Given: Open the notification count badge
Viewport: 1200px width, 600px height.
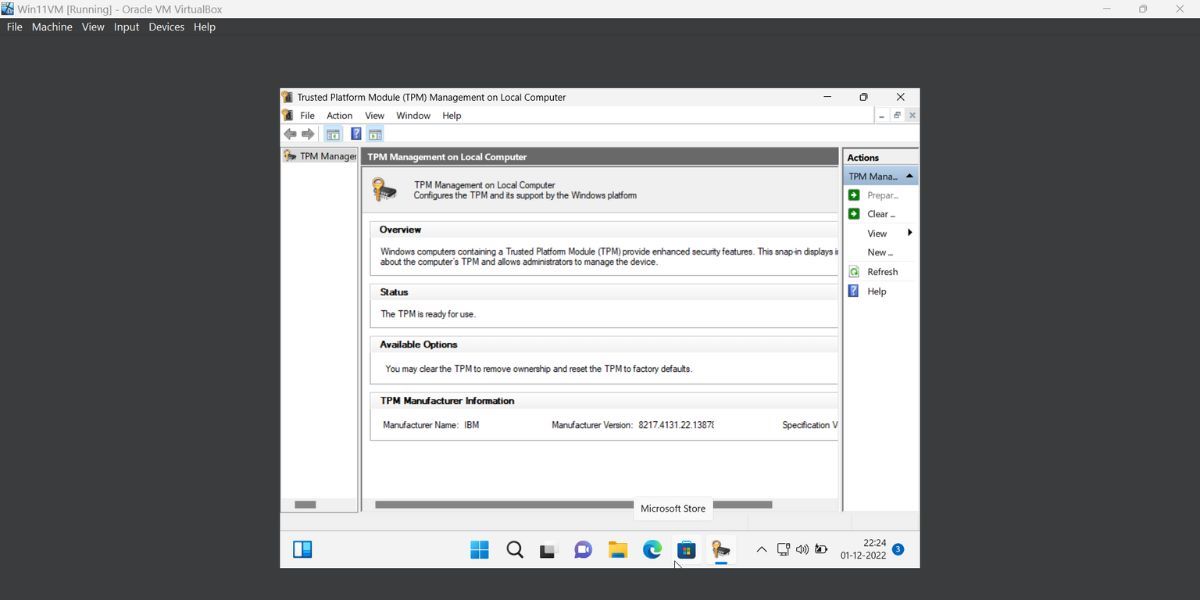Looking at the screenshot, I should [898, 549].
